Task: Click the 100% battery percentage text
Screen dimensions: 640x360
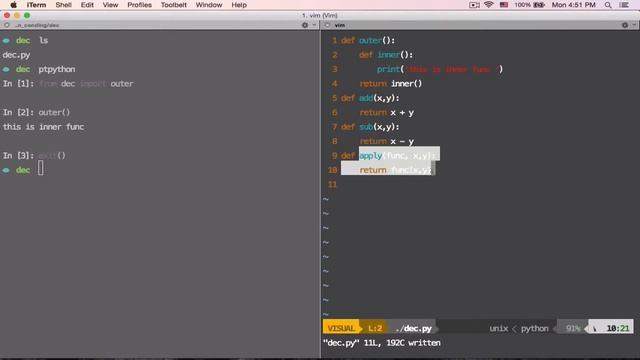Action: click(x=522, y=5)
